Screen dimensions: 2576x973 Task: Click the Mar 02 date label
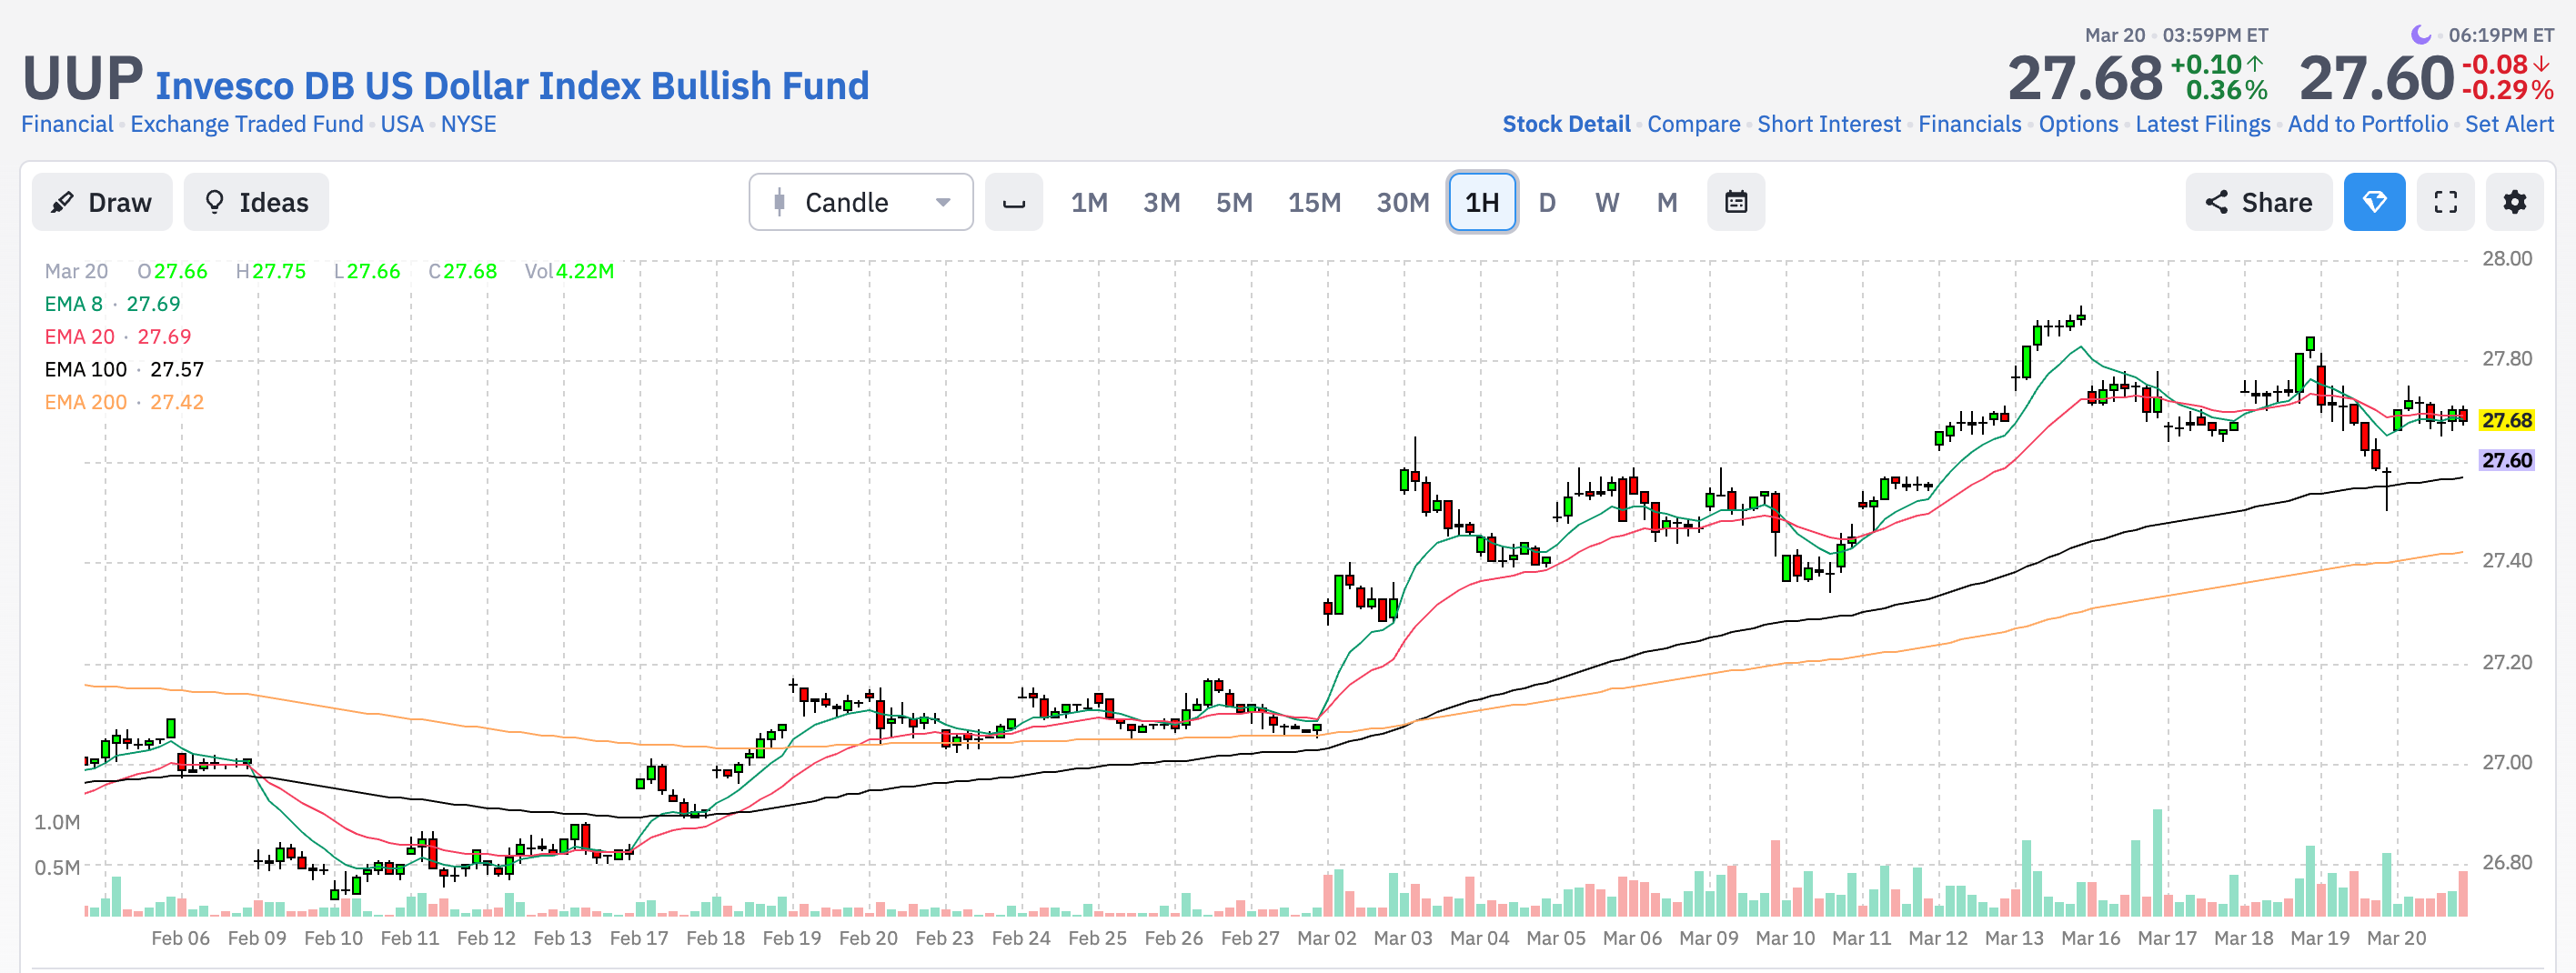(x=1326, y=938)
